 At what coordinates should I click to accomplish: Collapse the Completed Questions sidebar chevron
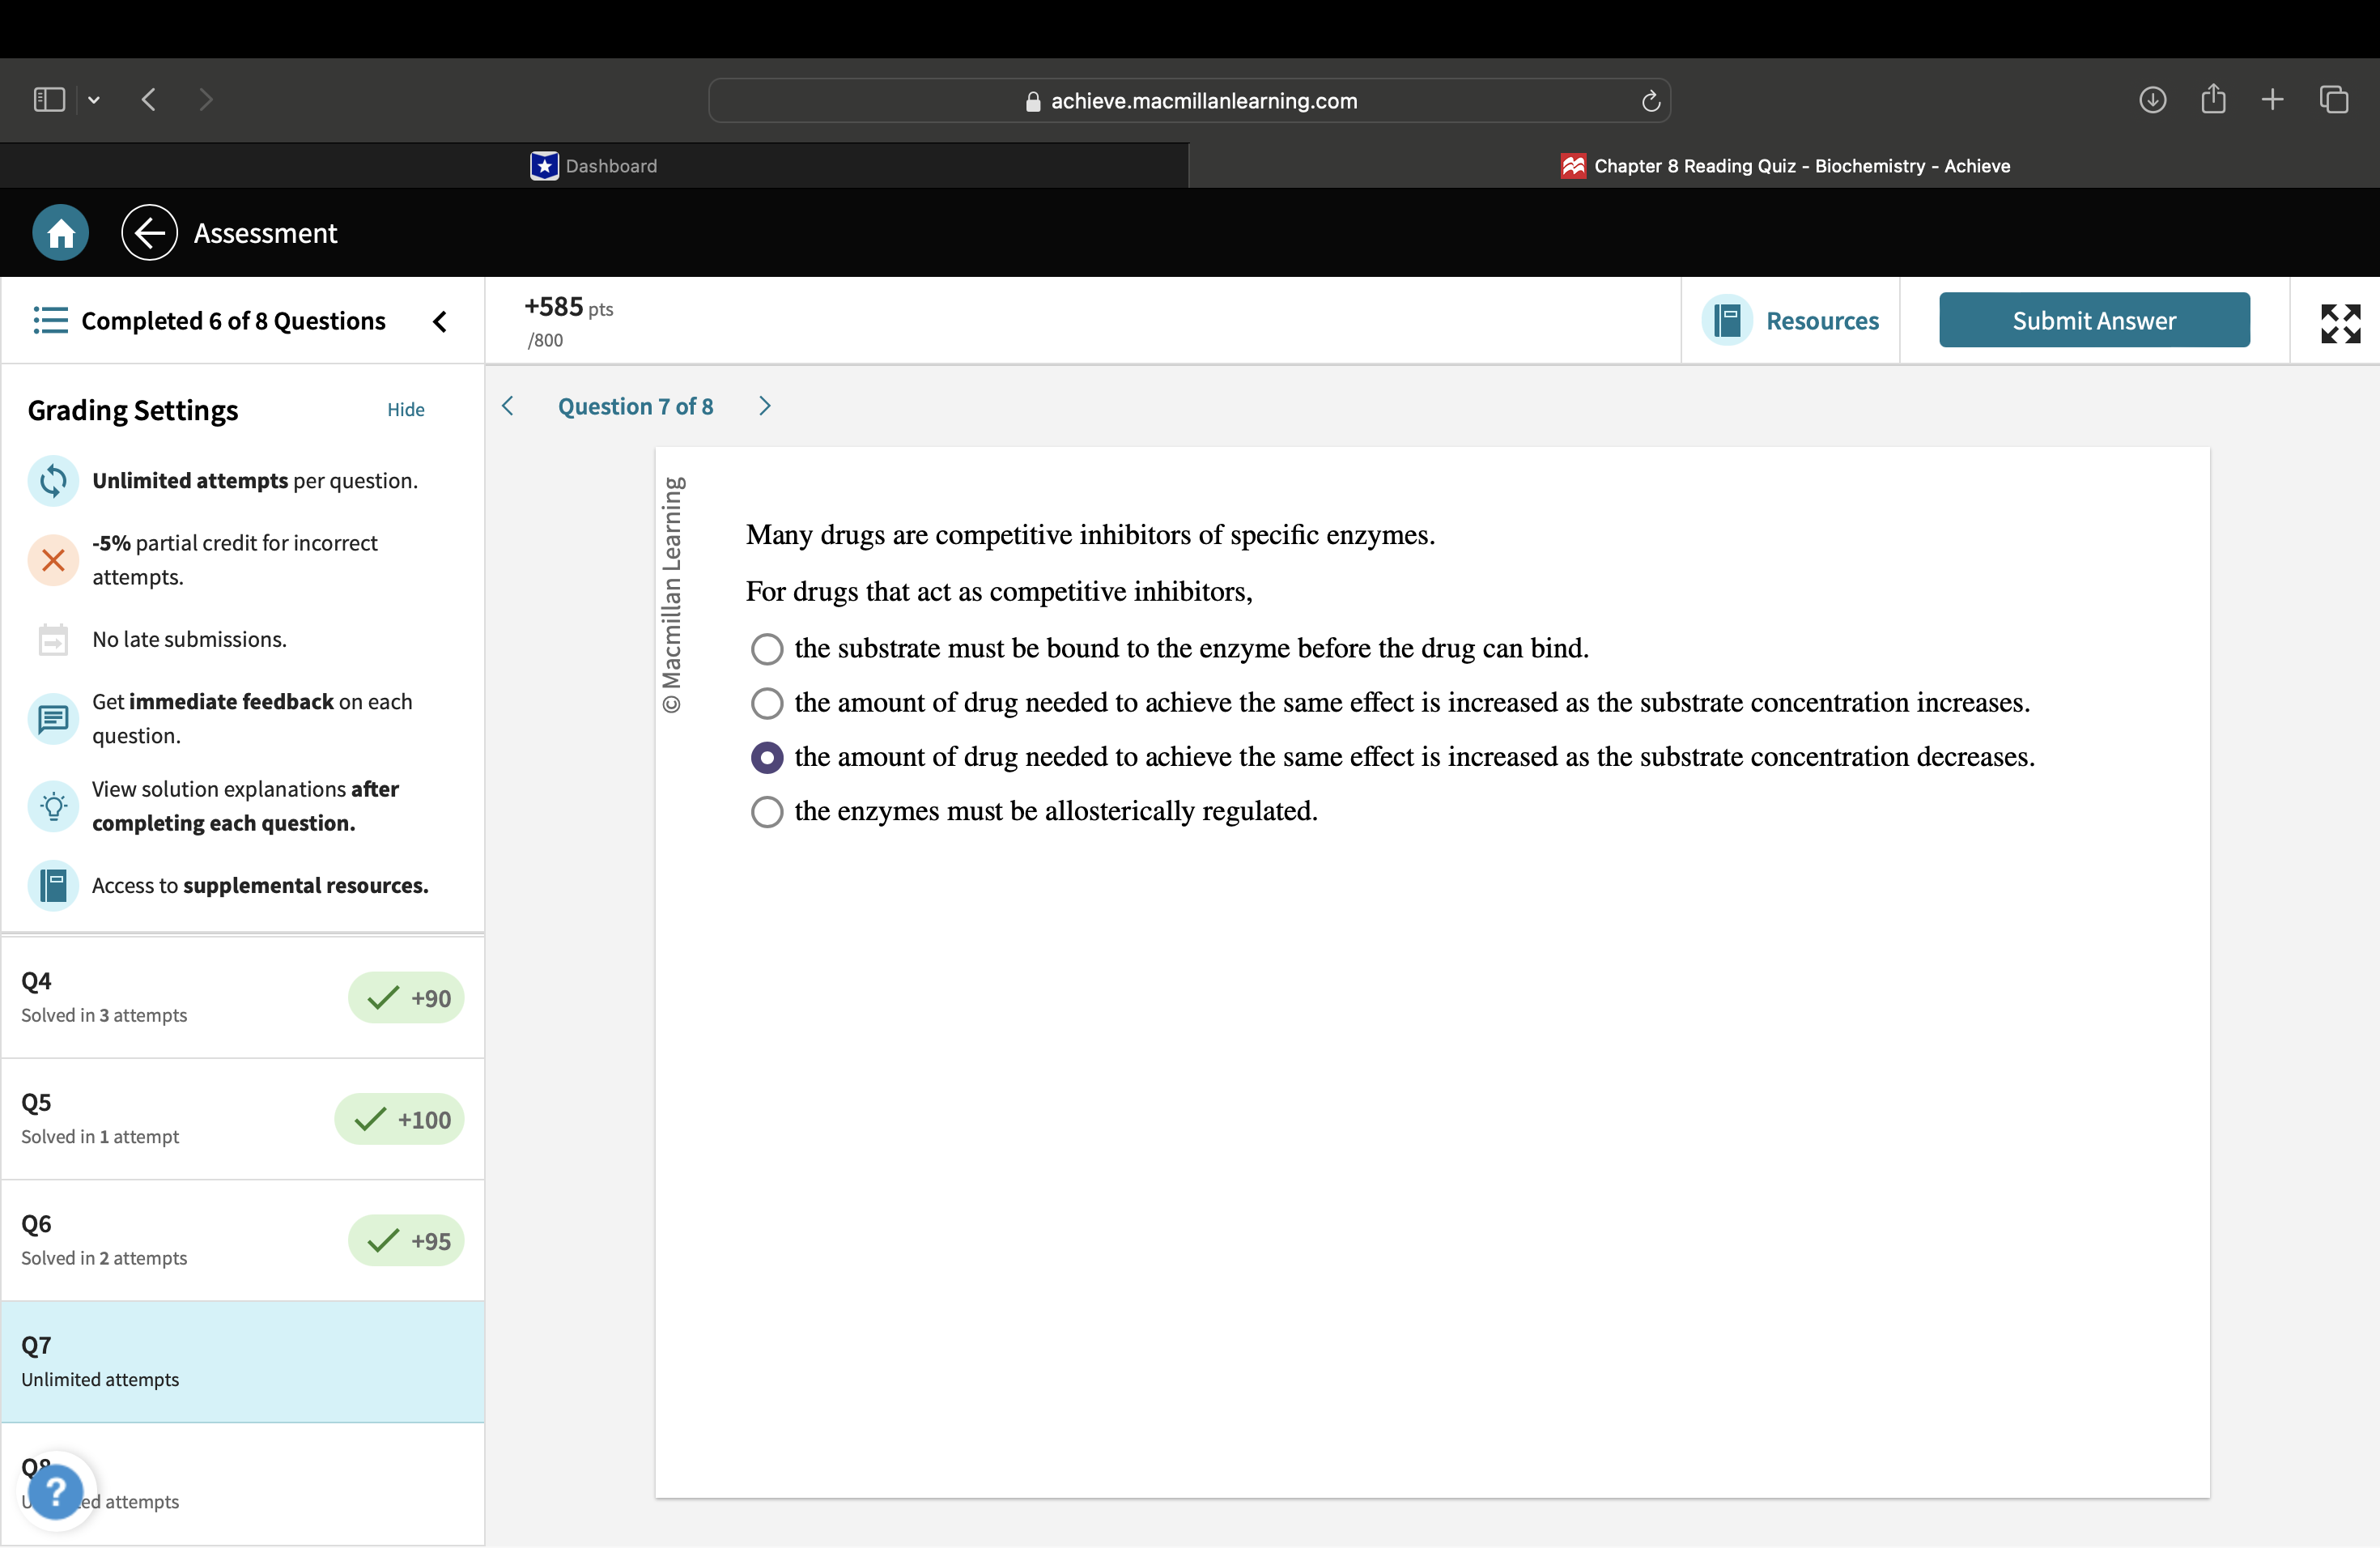pyautogui.click(x=440, y=321)
